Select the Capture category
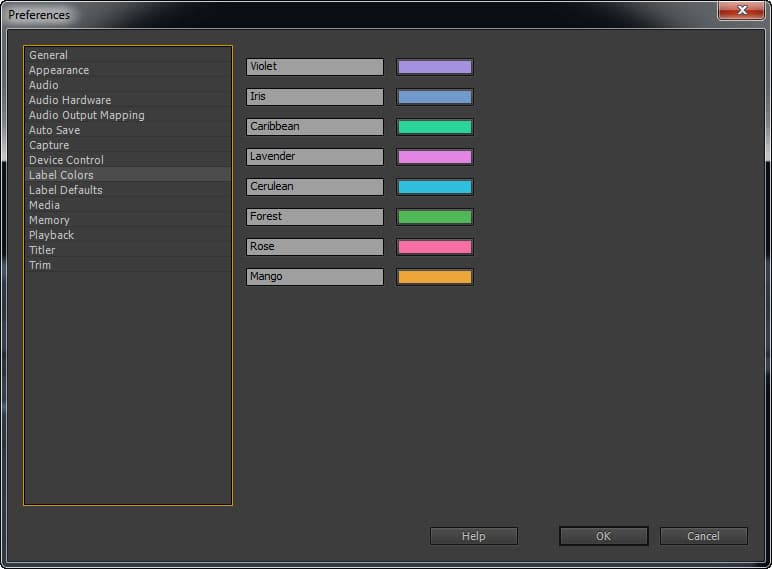Viewport: 772px width, 569px height. coord(128,145)
